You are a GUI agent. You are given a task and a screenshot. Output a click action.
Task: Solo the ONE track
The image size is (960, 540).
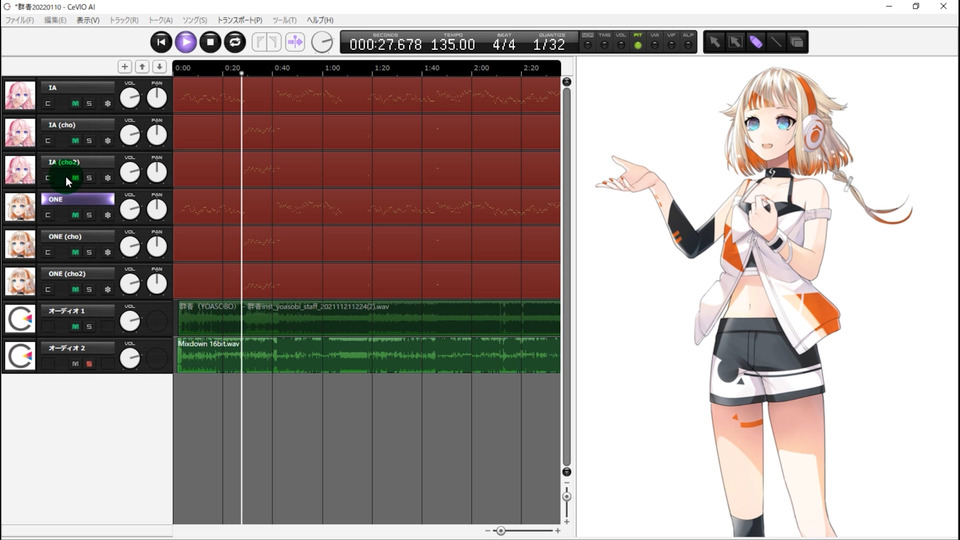89,216
